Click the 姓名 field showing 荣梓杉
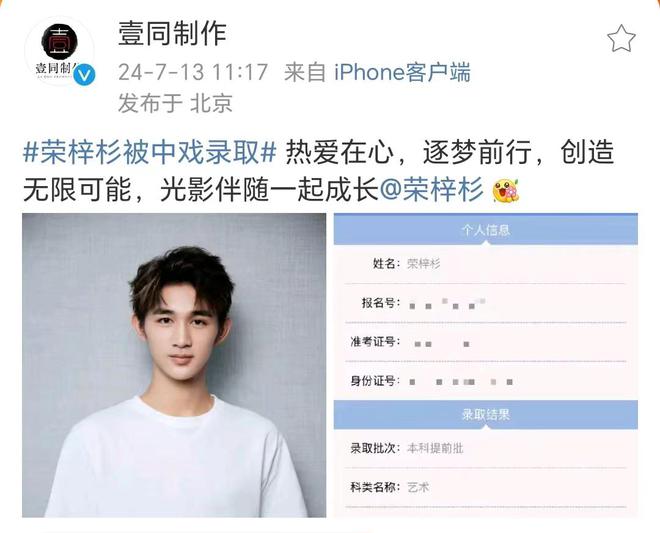The width and height of the screenshot is (660, 533). [x=486, y=264]
